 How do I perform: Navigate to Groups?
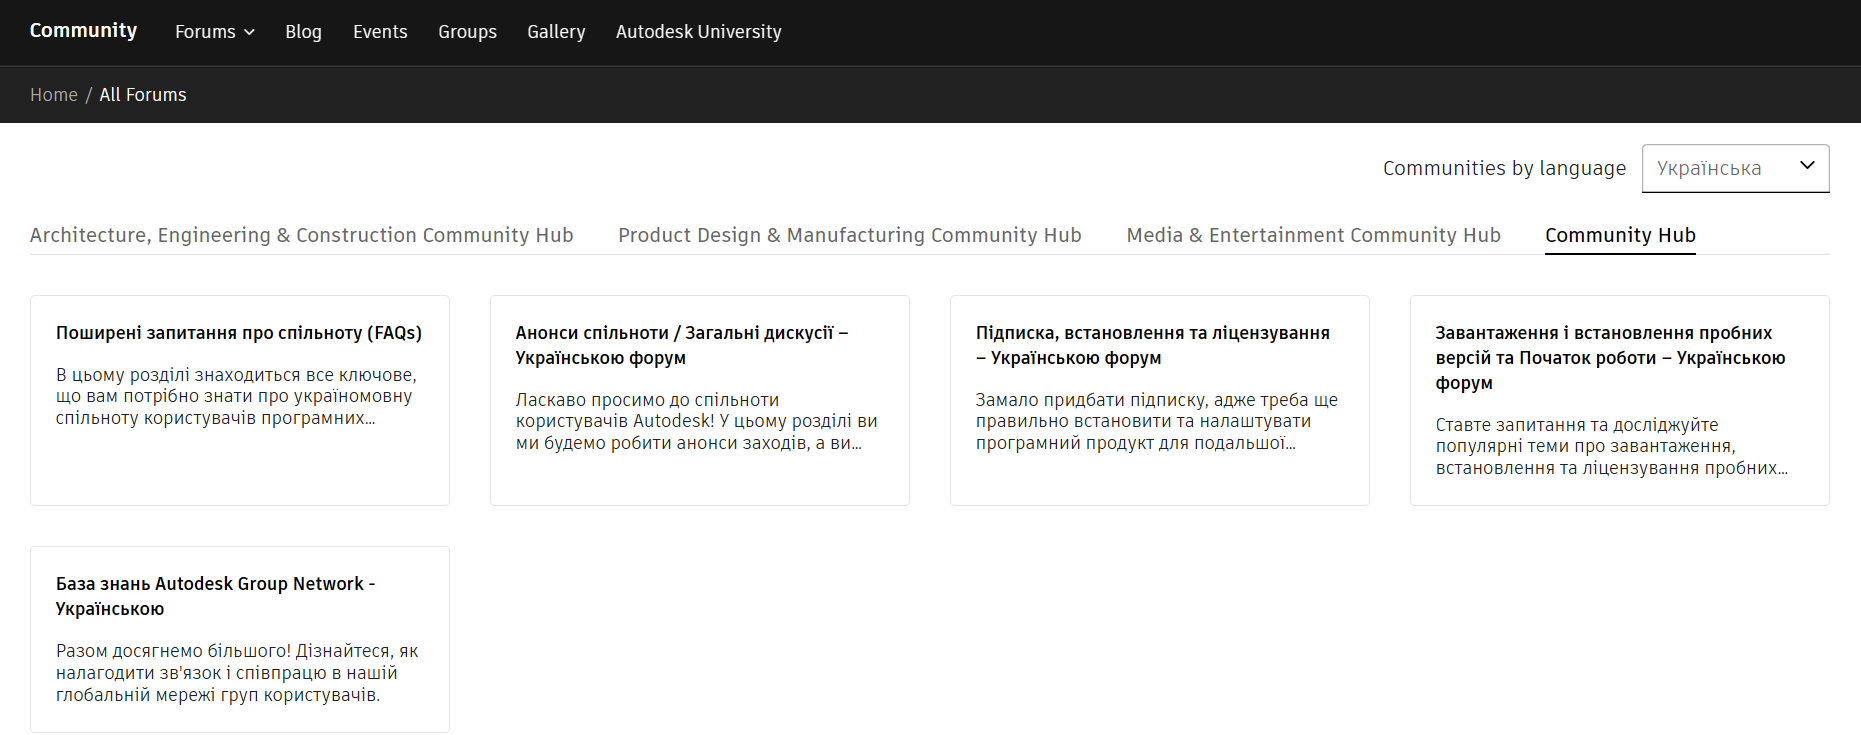467,32
